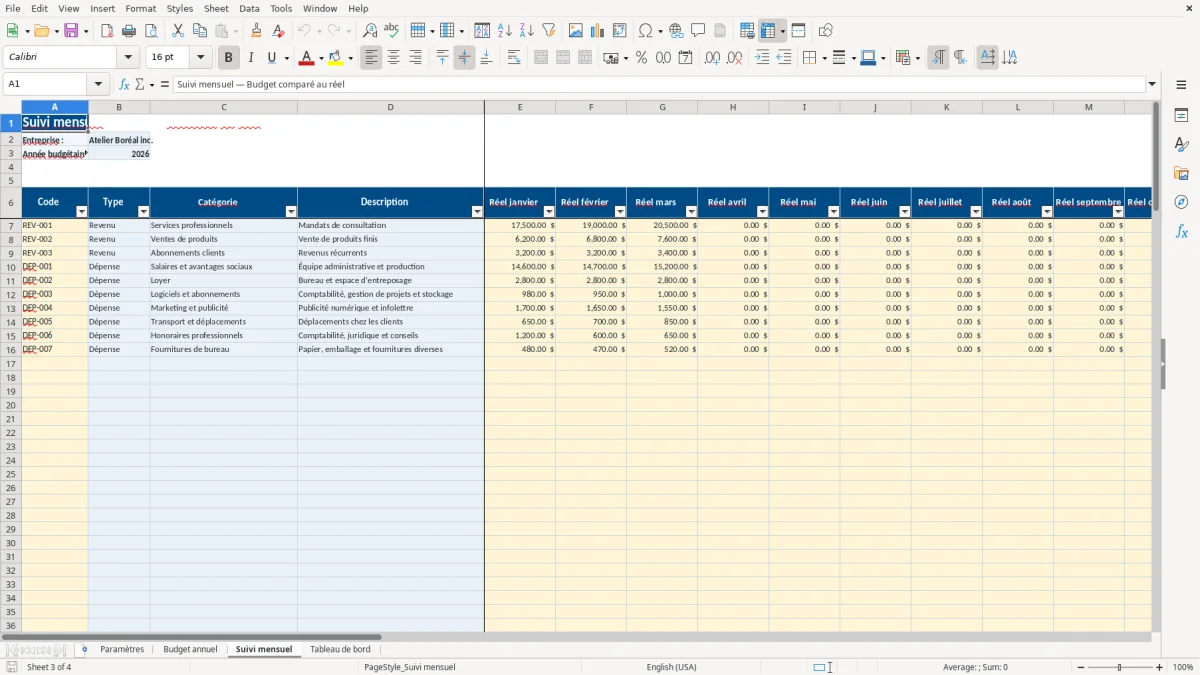This screenshot has width=1200, height=675.
Task: Click the horizontal scrollbar
Action: click(191, 636)
